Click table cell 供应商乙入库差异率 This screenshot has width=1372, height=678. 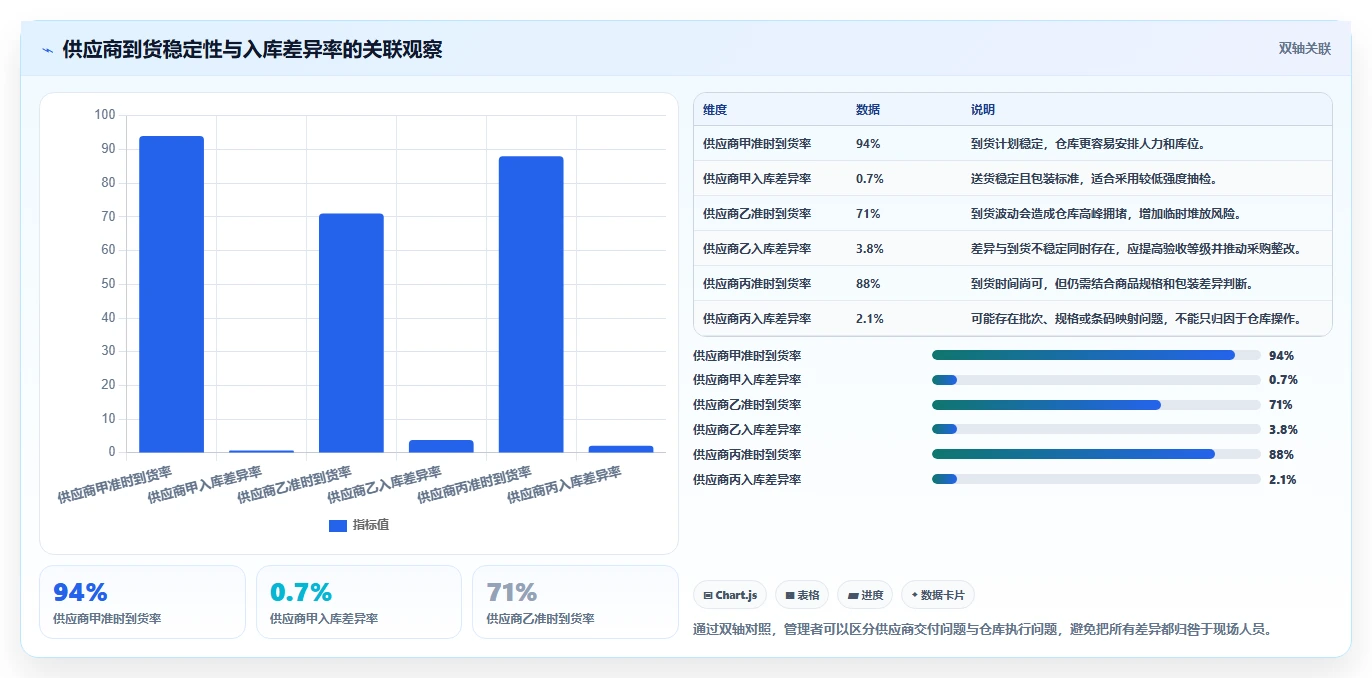coord(757,249)
